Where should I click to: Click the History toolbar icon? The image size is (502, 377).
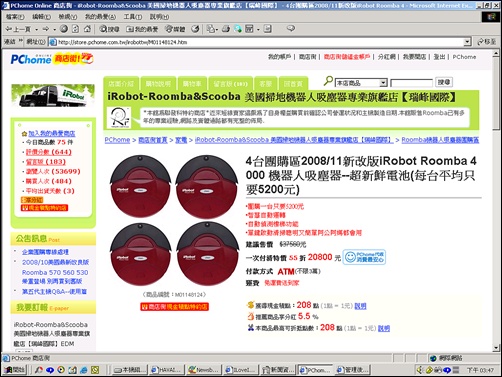[x=195, y=29]
